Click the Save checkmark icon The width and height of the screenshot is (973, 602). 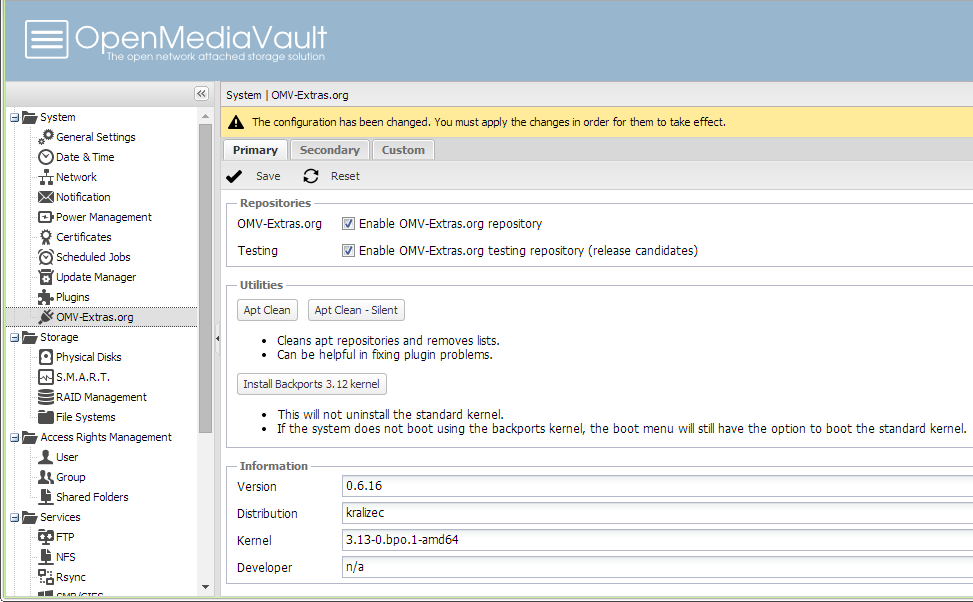(234, 176)
